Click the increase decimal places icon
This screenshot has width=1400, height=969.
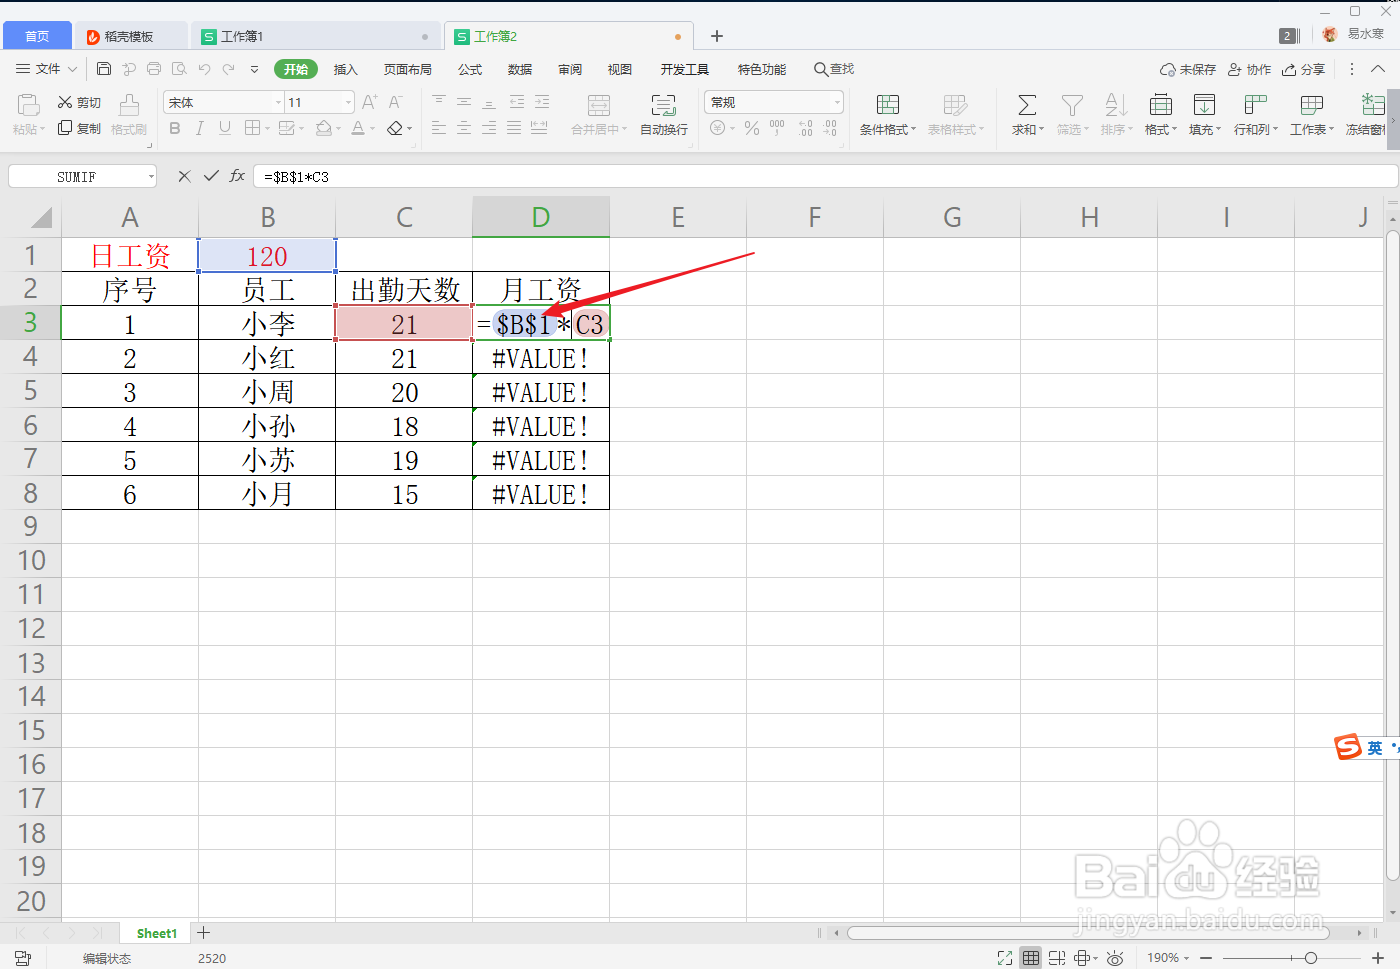tap(805, 128)
